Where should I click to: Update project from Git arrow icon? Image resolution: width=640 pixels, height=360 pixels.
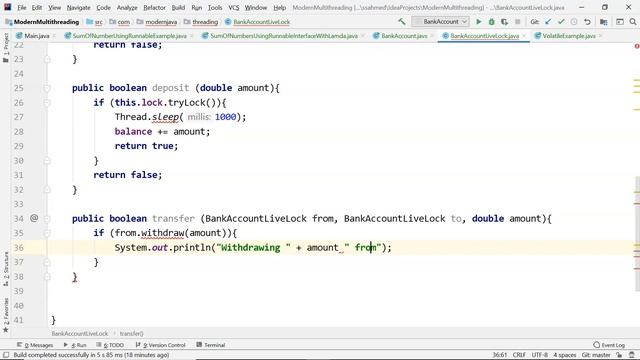548,22
